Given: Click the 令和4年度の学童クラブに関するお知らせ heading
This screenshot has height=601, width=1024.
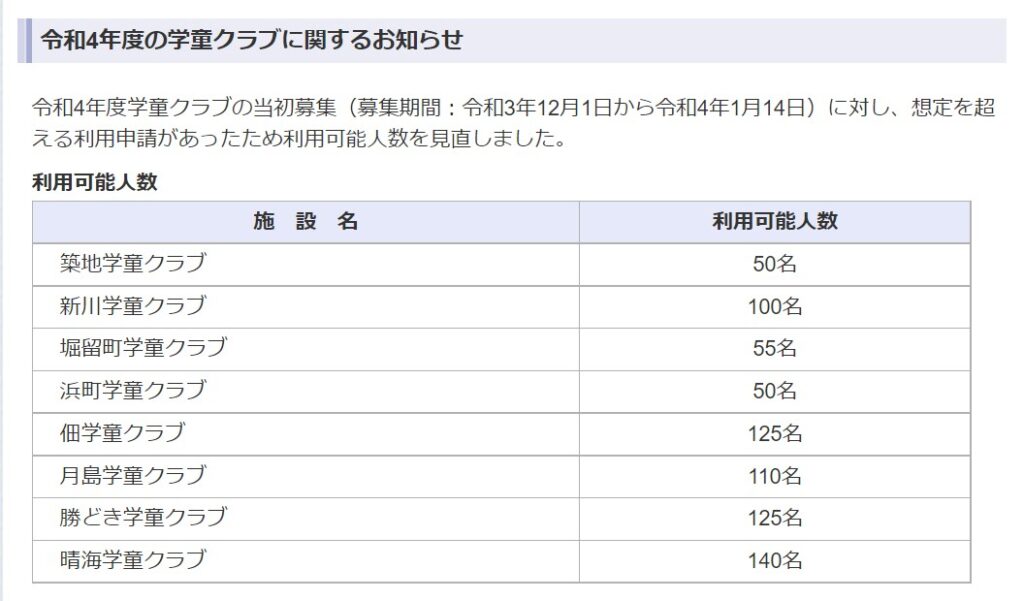Looking at the screenshot, I should pos(252,41).
